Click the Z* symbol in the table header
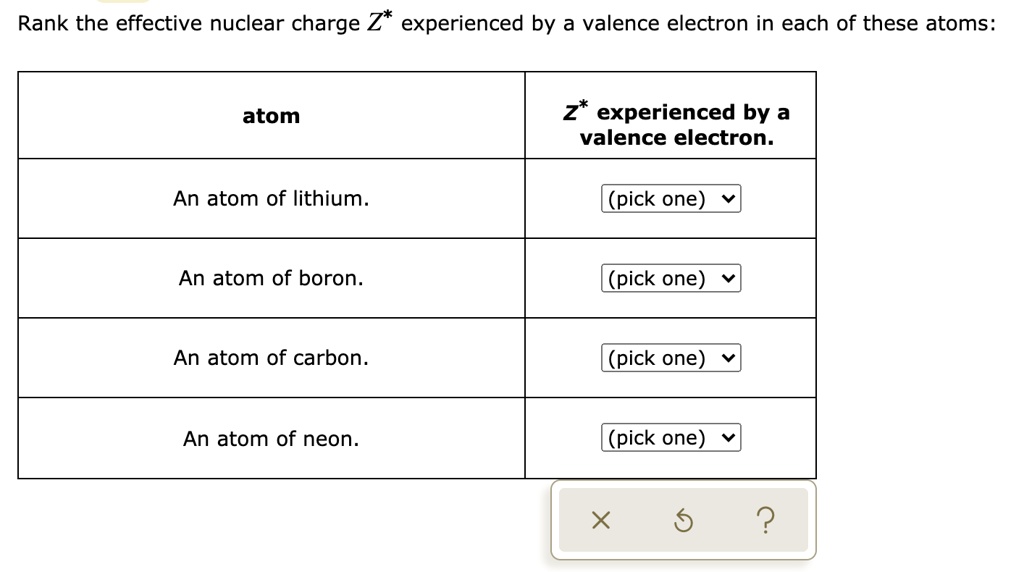 pos(574,110)
